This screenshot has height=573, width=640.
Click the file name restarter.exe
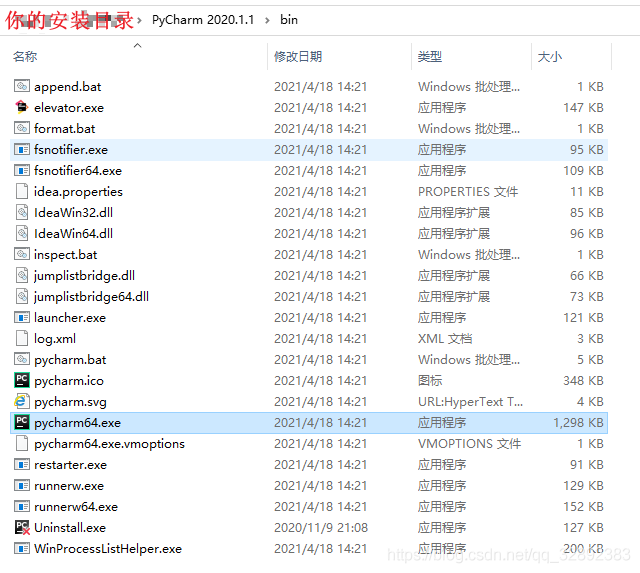71,464
